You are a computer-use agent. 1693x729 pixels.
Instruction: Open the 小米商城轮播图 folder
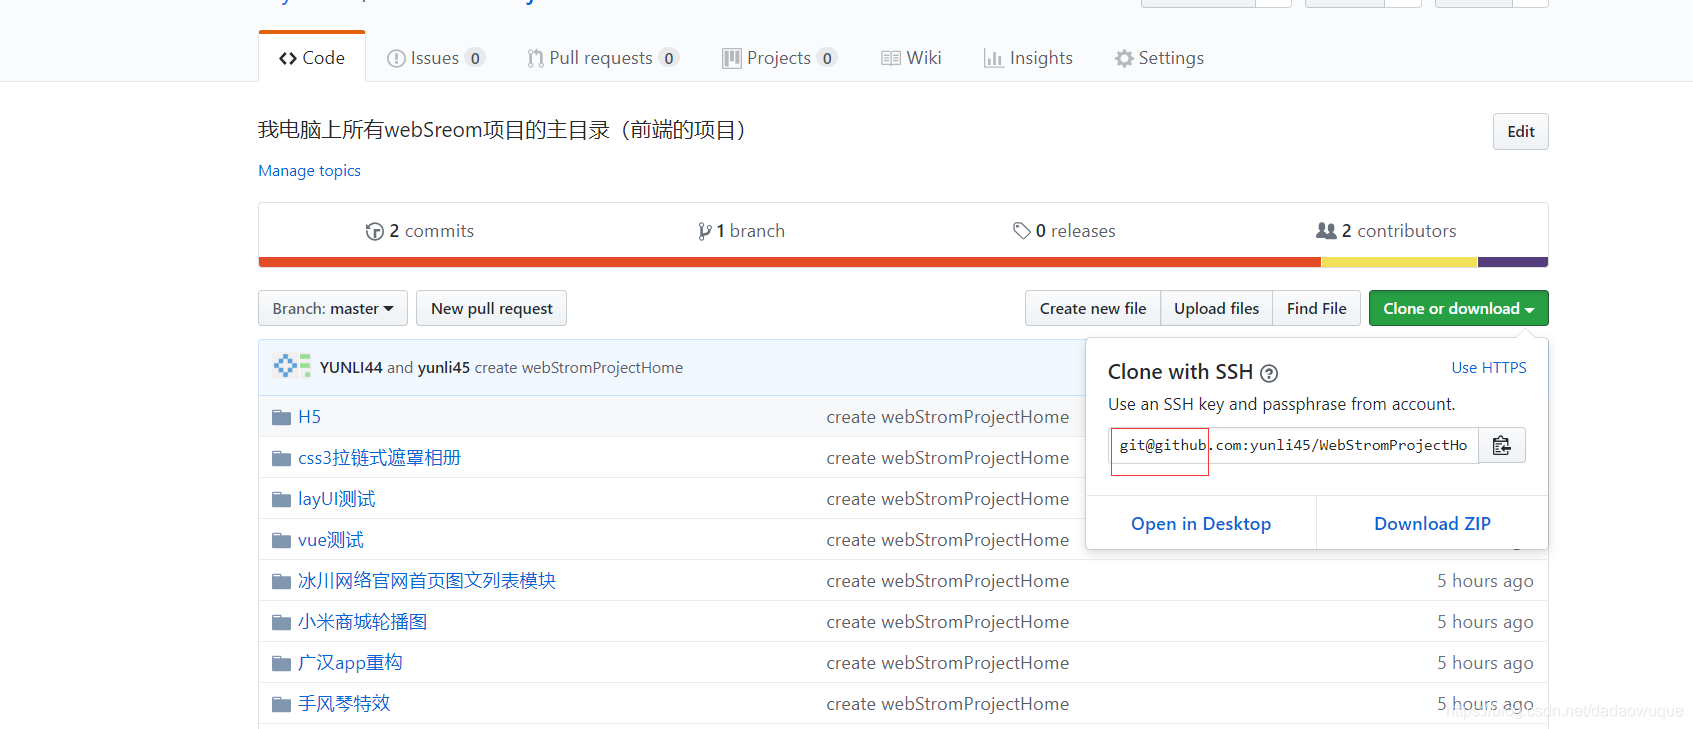tap(362, 622)
